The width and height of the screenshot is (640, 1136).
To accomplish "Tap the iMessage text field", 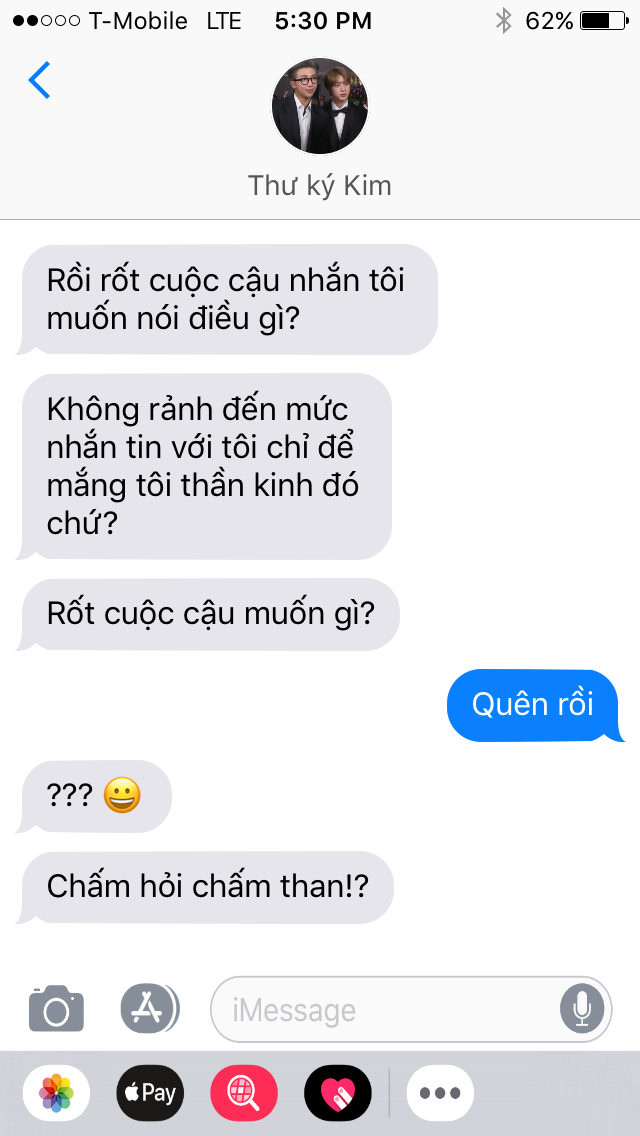I will pos(411,1009).
